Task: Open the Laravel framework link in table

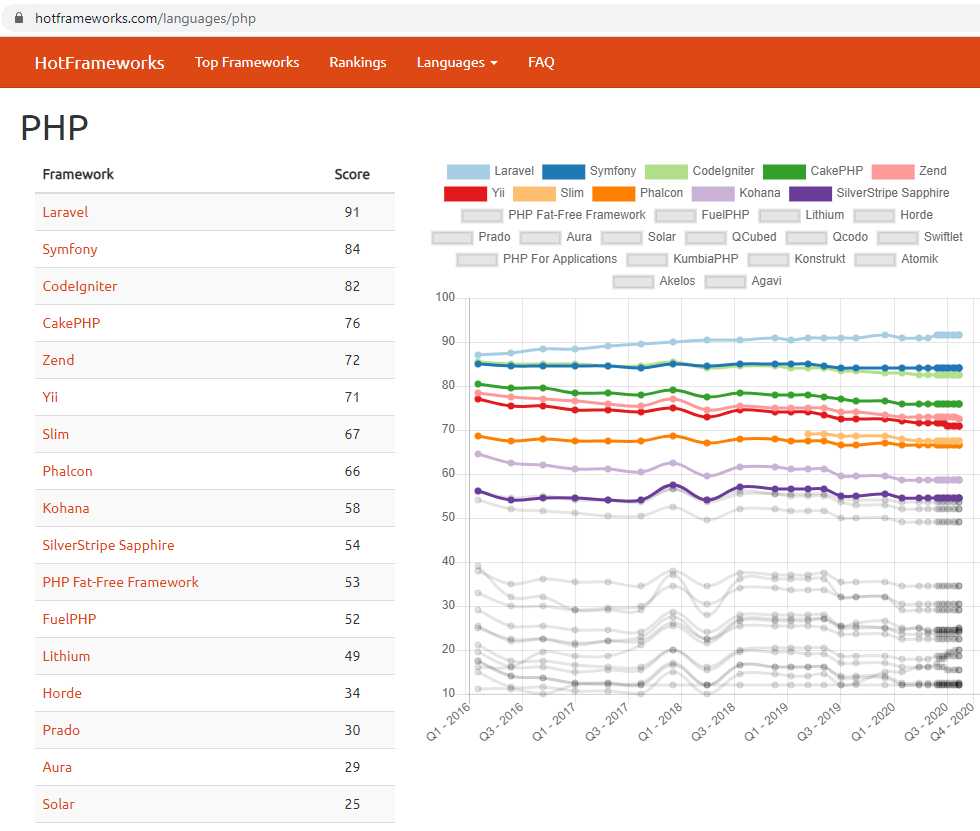Action: tap(65, 212)
